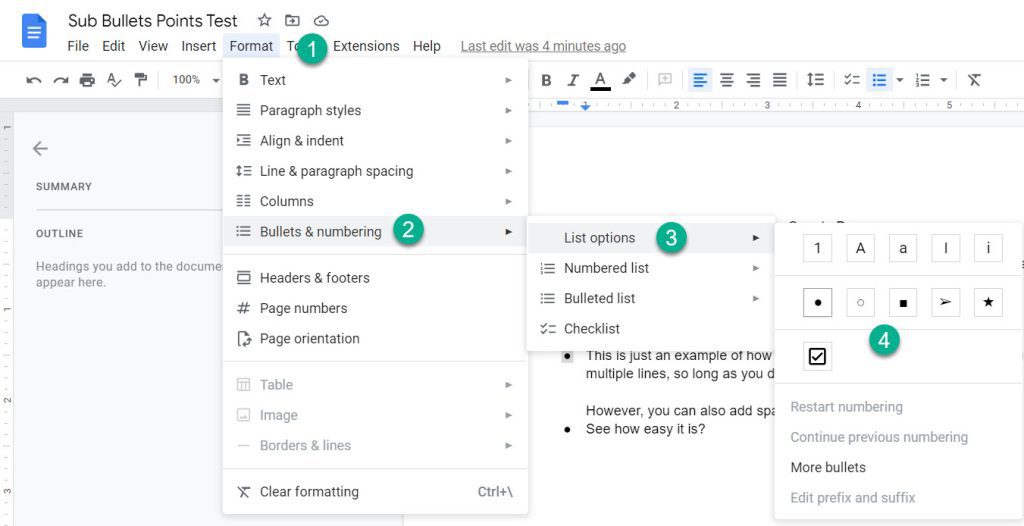Click the bulleted list toolbar icon

[x=879, y=80]
